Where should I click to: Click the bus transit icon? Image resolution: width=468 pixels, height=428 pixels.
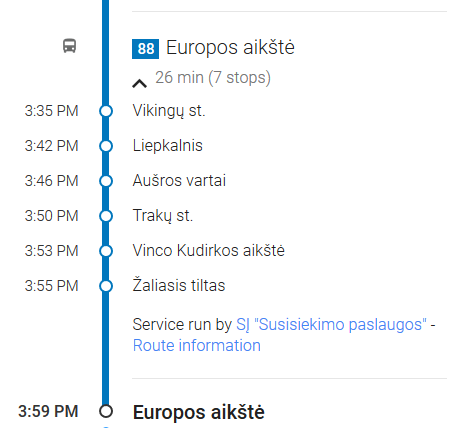point(70,46)
